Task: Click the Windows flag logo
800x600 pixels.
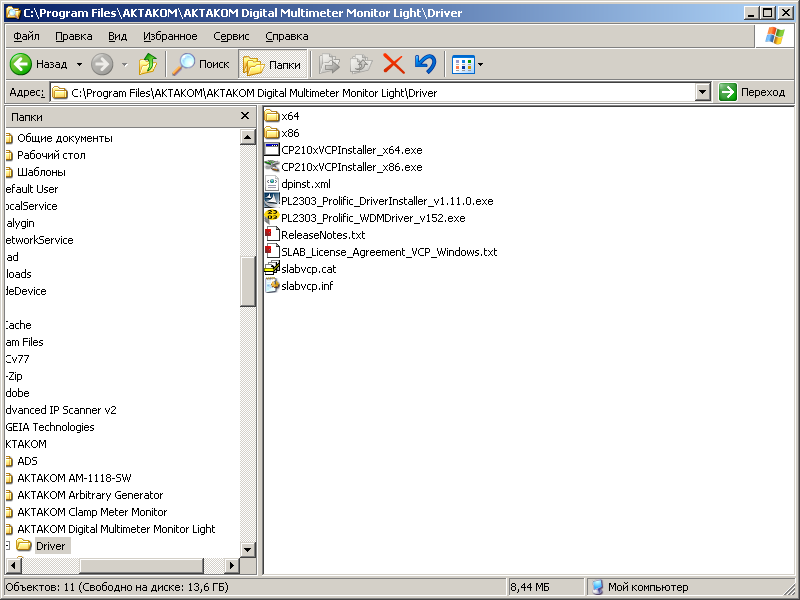Action: [774, 36]
